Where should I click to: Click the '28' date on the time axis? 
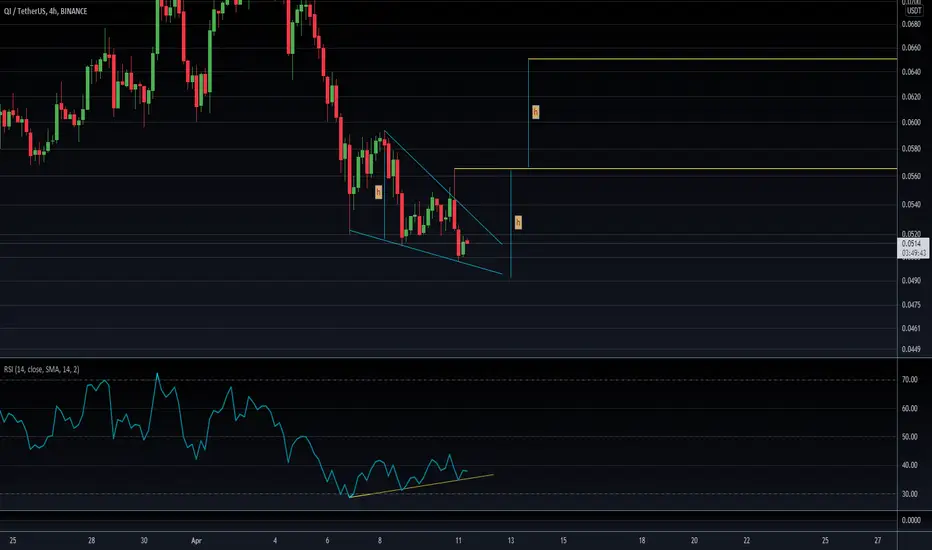click(92, 540)
